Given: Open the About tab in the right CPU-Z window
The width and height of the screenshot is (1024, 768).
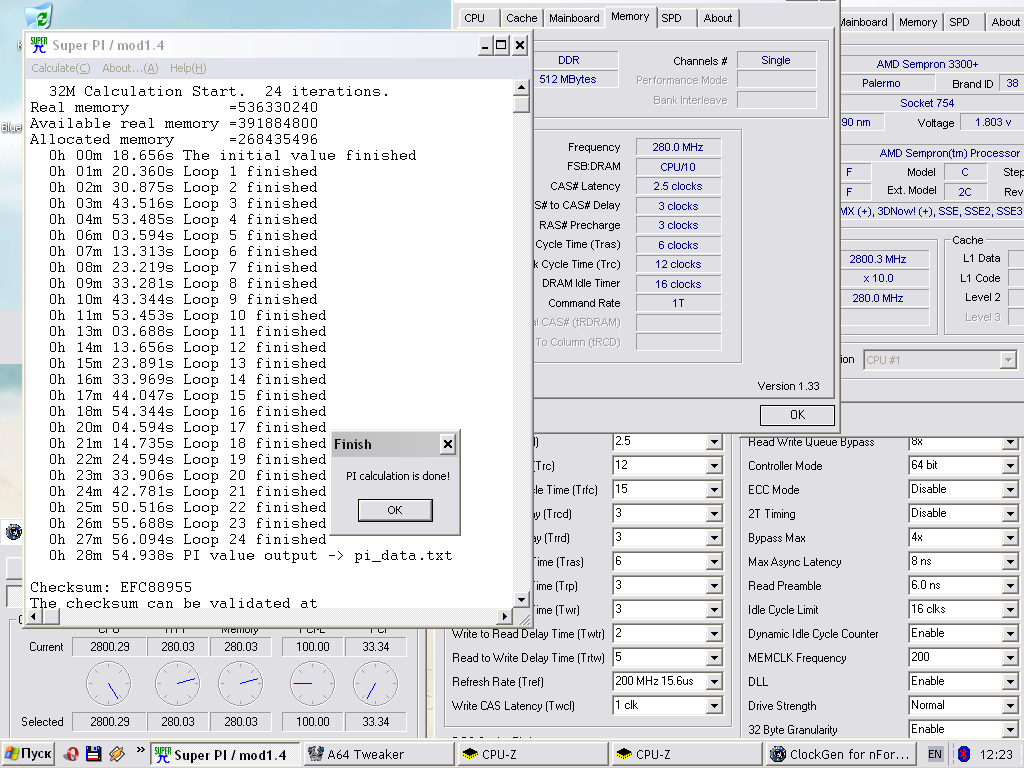Looking at the screenshot, I should 1005,22.
